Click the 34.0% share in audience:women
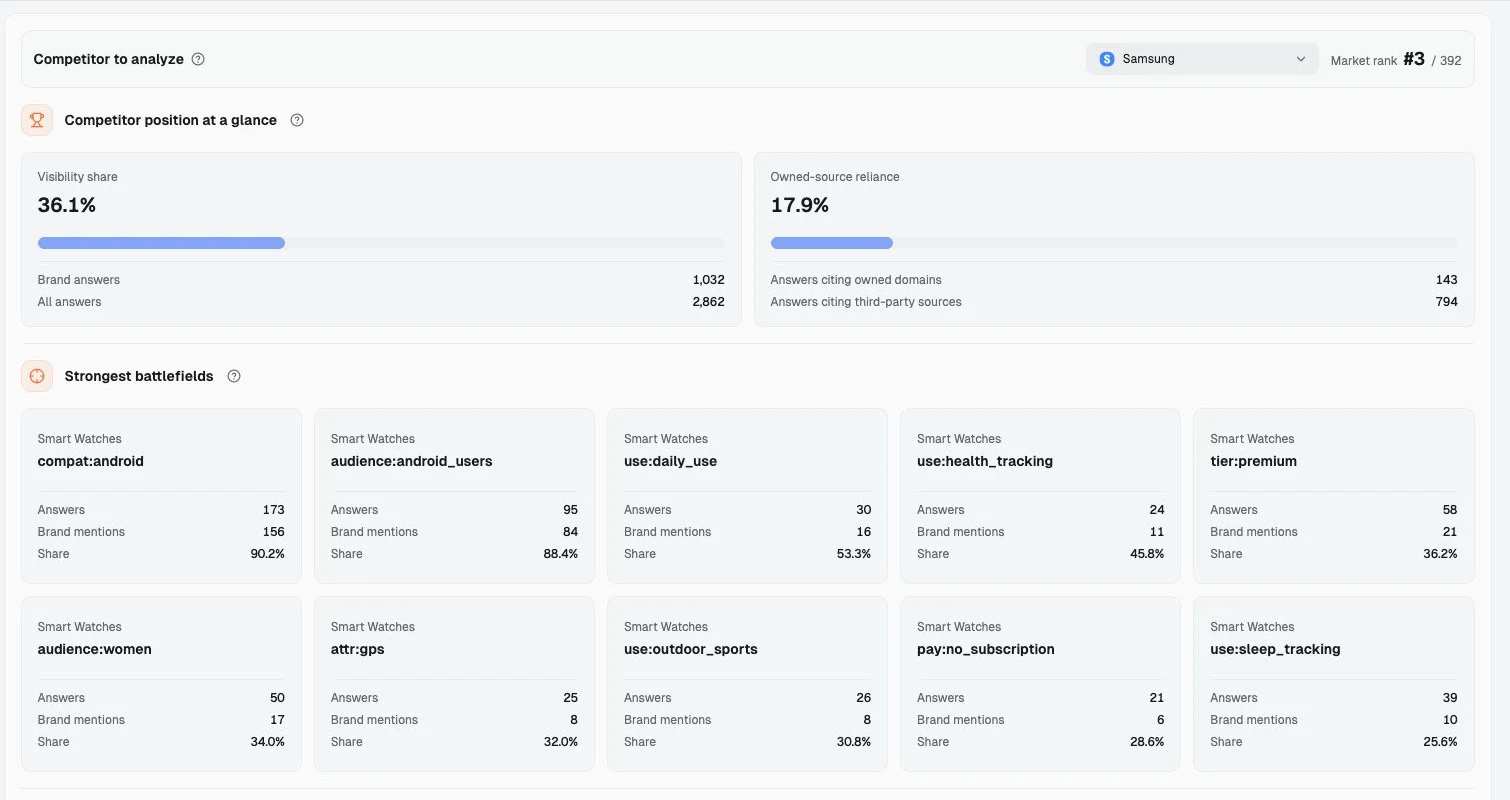Screen dimensions: 1510x800 coord(267,742)
